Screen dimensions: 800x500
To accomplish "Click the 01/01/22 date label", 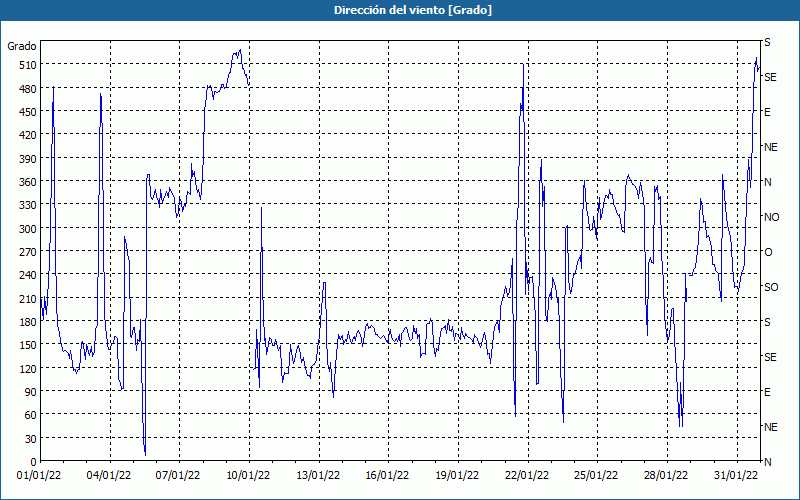I will 39,476.
